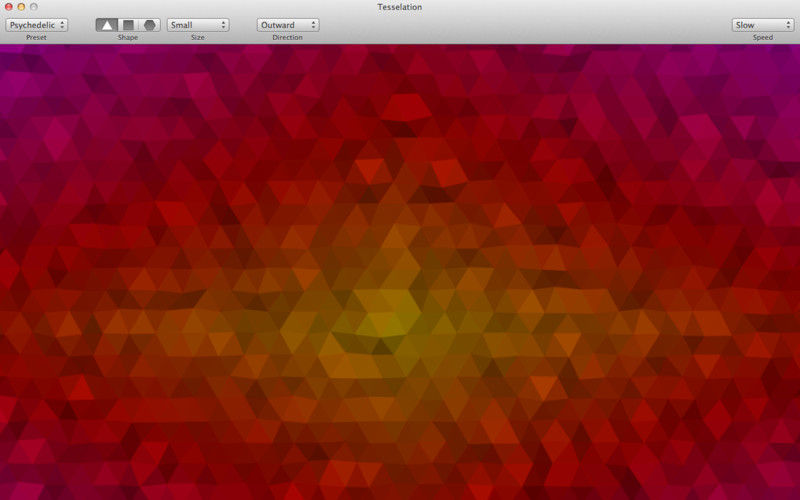Click the Tesselation window title
The height and width of the screenshot is (500, 800).
tap(399, 7)
